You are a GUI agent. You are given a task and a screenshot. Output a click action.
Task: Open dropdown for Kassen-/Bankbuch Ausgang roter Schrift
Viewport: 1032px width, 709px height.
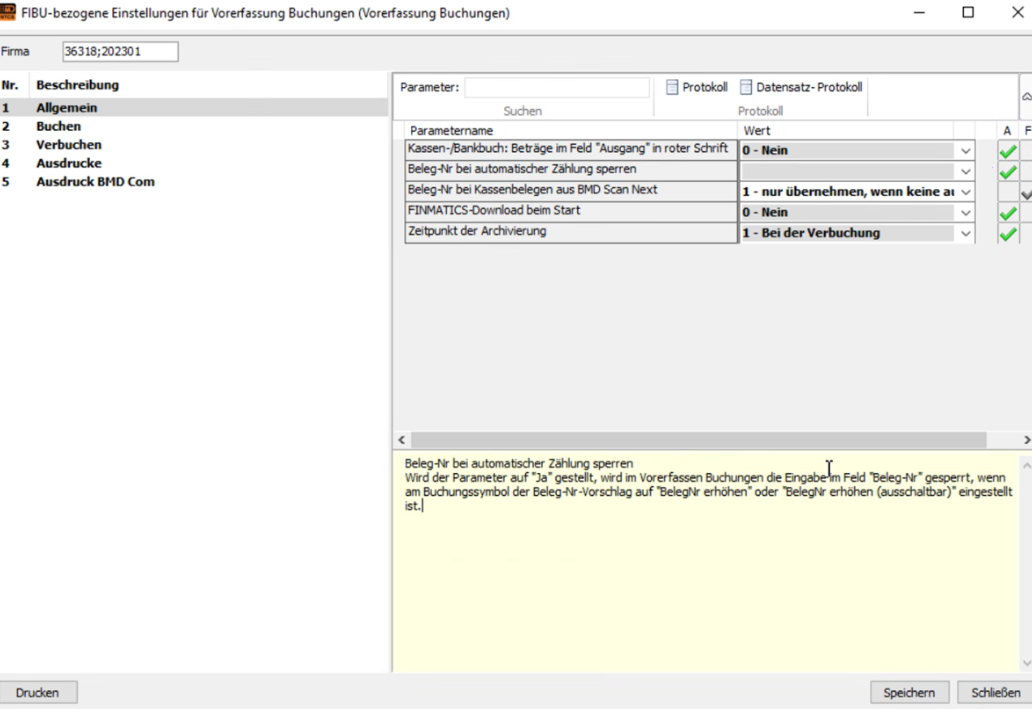point(965,150)
